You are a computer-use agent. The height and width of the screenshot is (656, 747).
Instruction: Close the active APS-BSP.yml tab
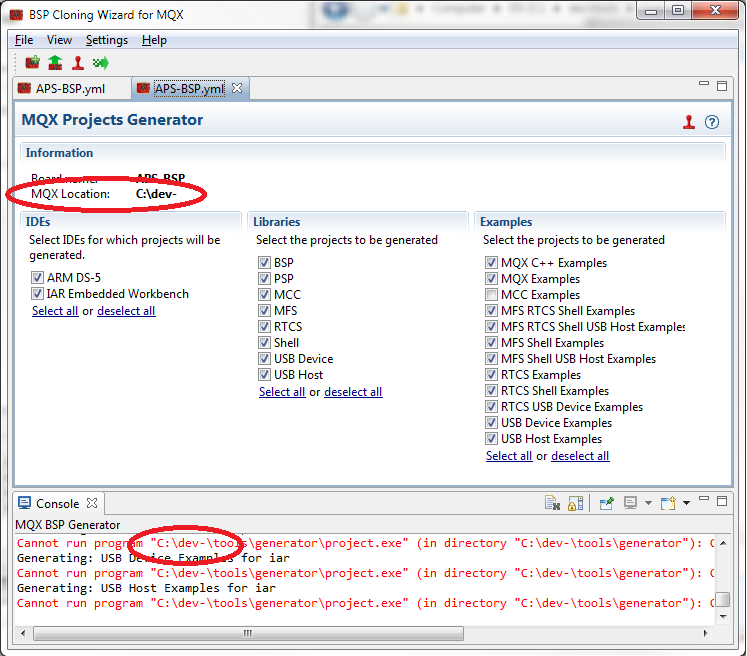pos(237,88)
